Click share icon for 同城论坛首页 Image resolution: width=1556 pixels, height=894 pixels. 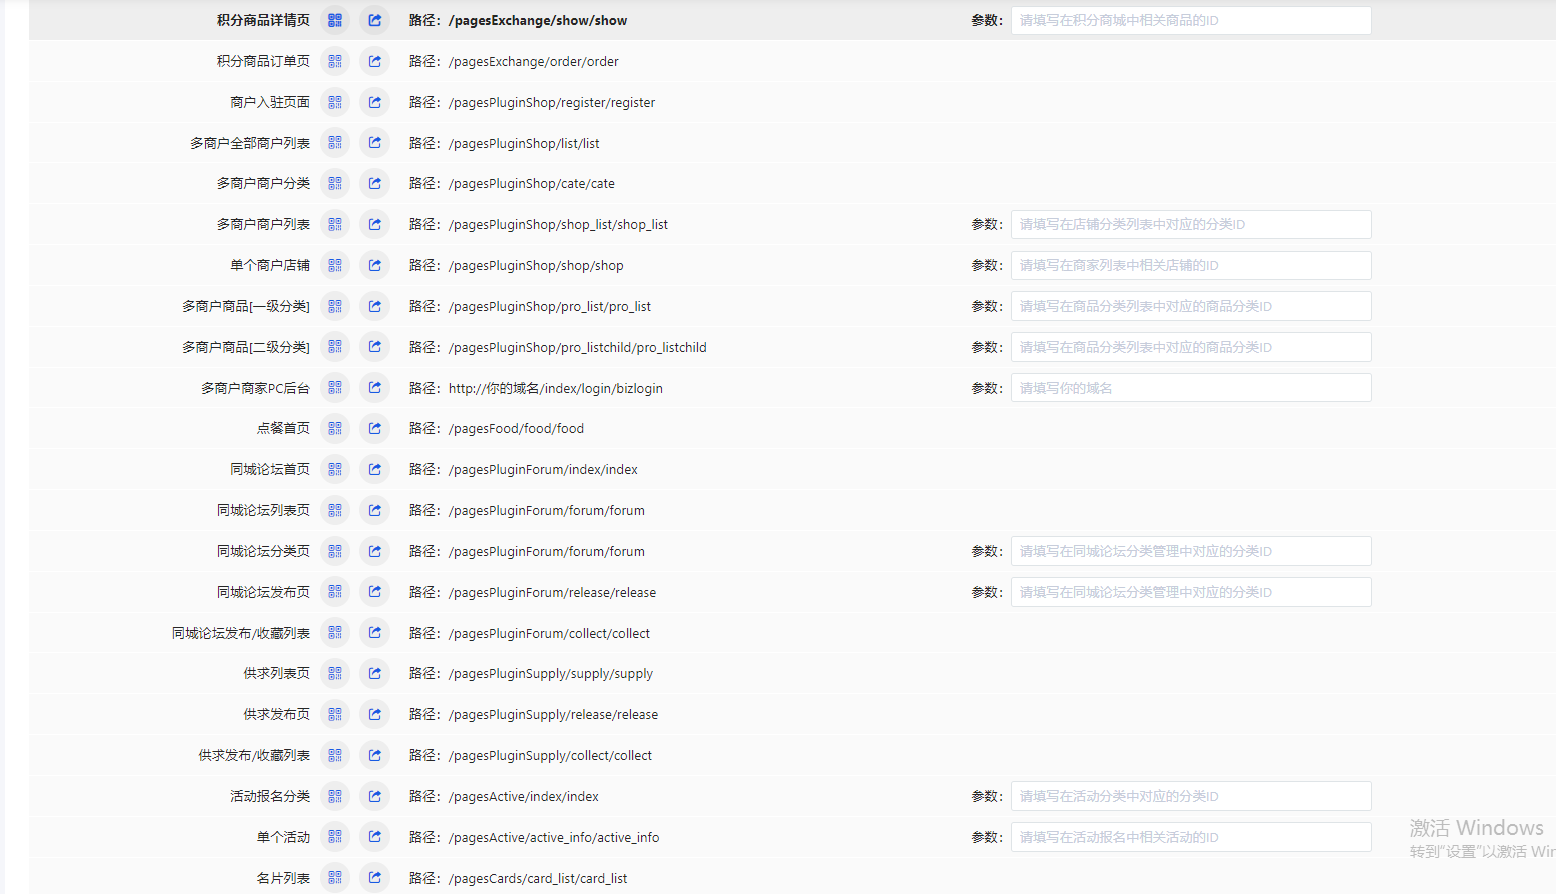click(x=374, y=469)
